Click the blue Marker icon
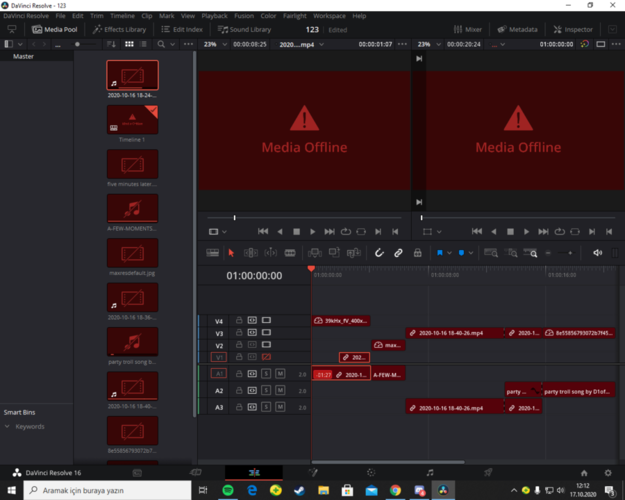This screenshot has width=625, height=500. point(462,253)
